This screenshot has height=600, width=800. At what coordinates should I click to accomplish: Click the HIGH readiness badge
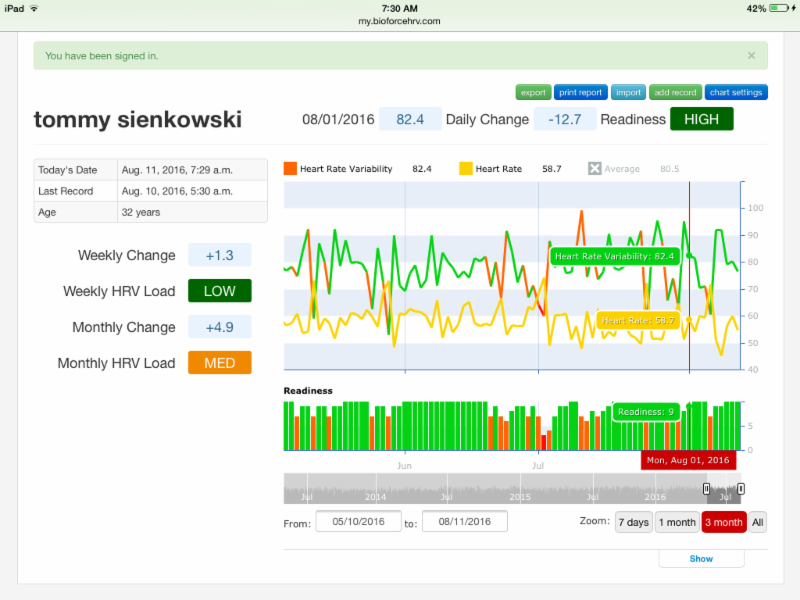click(x=701, y=119)
